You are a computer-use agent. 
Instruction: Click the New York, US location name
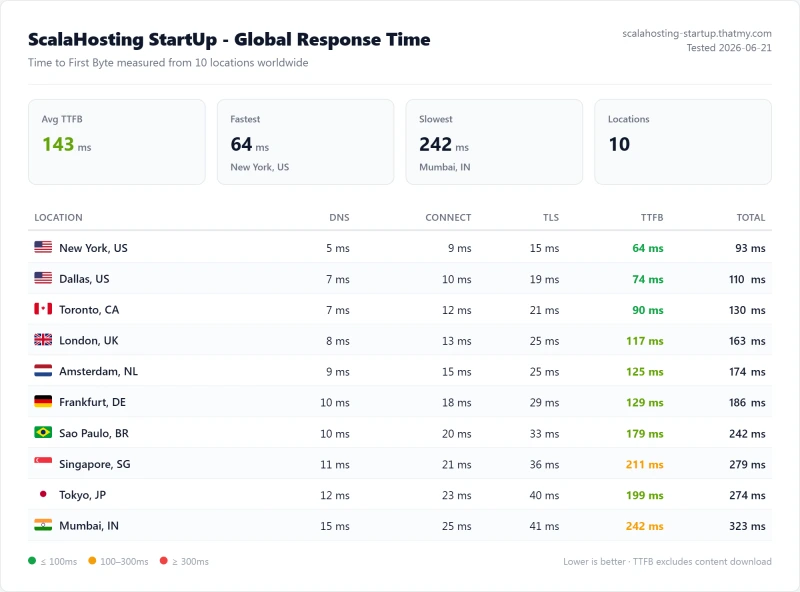click(x=93, y=248)
